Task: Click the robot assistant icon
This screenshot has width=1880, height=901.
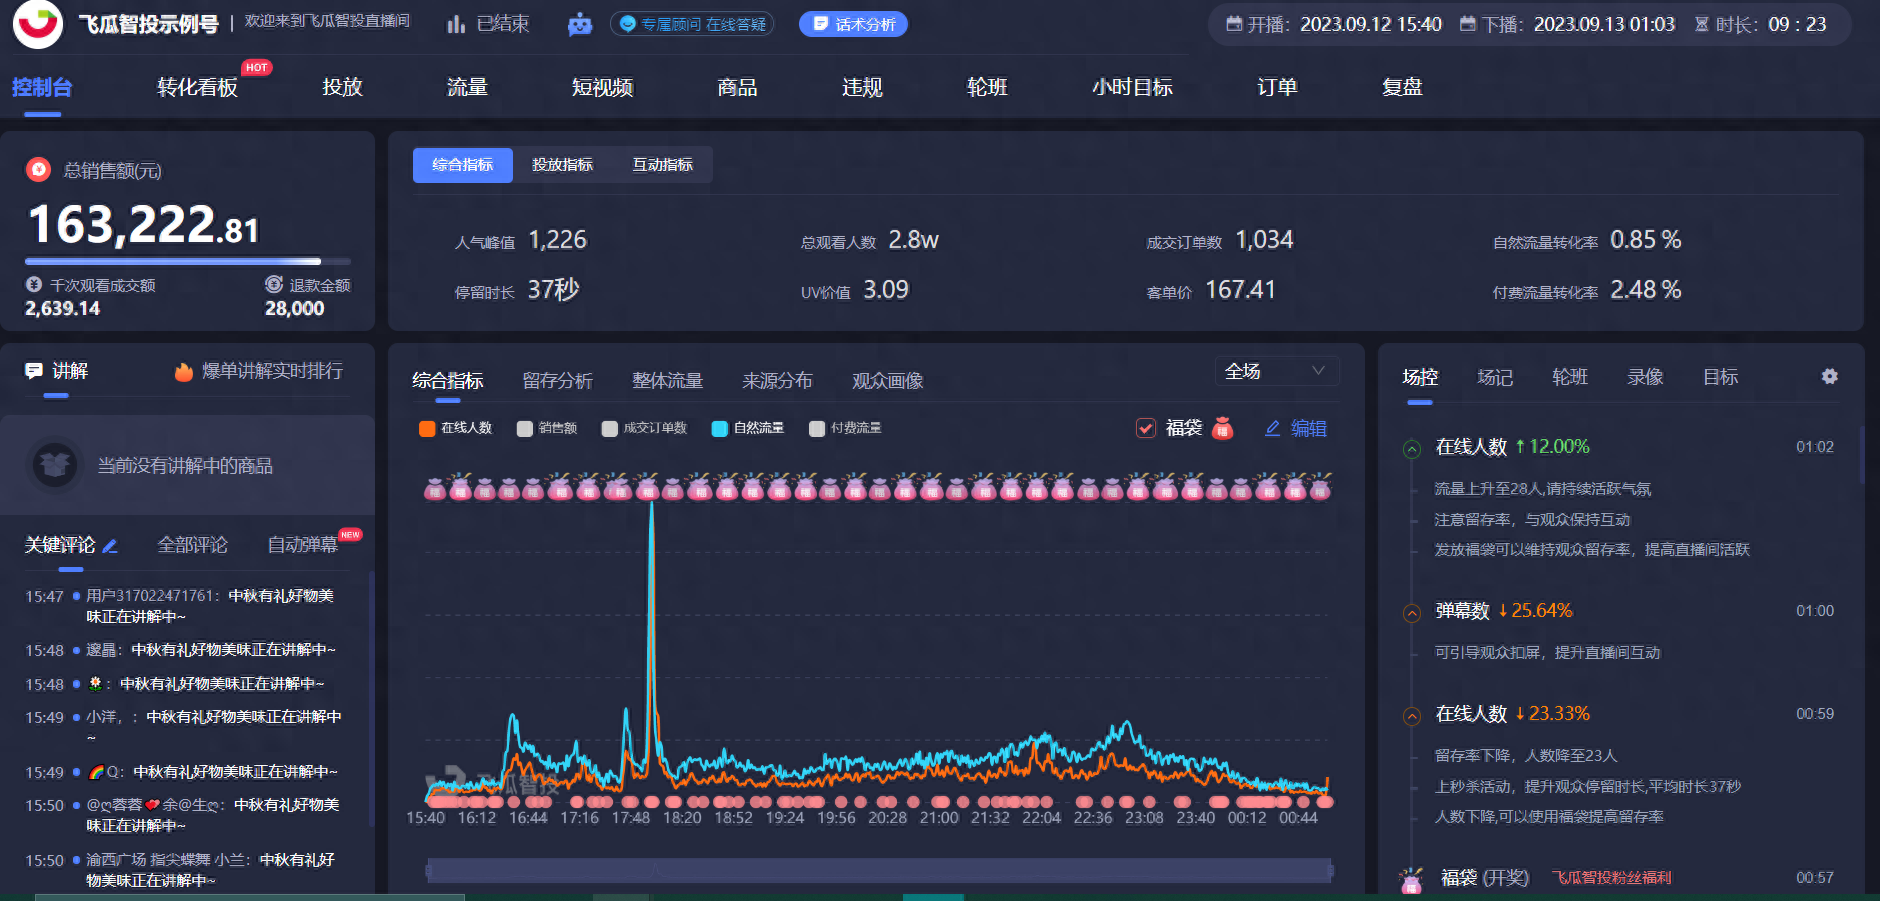Action: coord(580,24)
